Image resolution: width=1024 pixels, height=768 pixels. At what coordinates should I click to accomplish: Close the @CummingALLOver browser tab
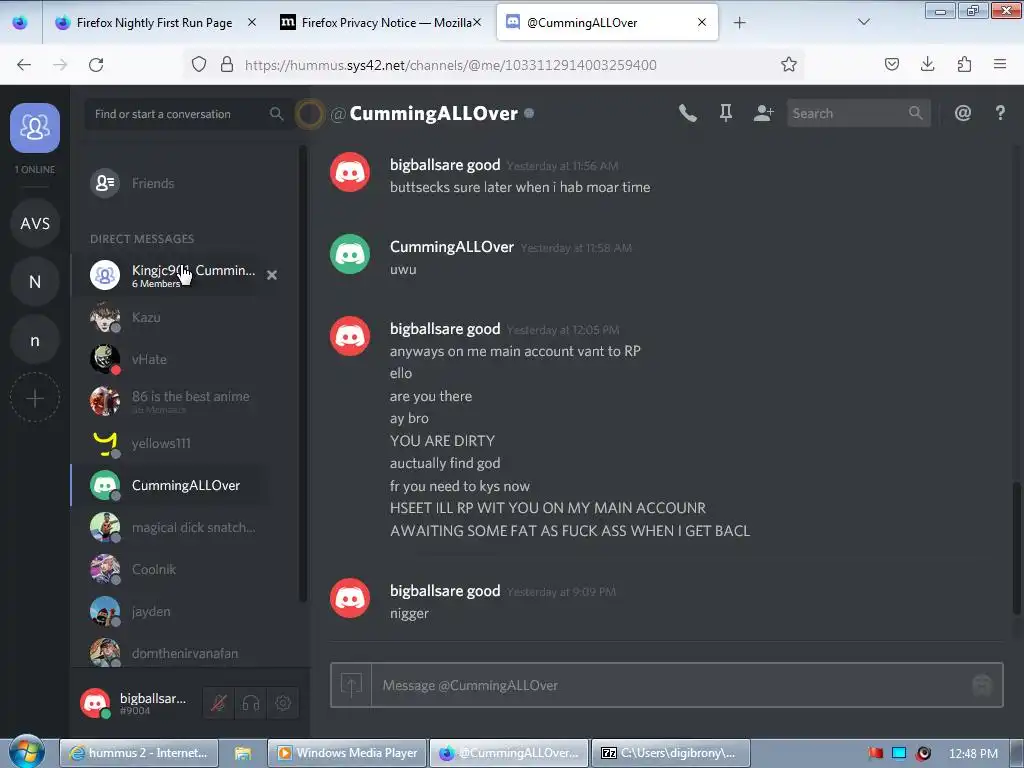(702, 22)
